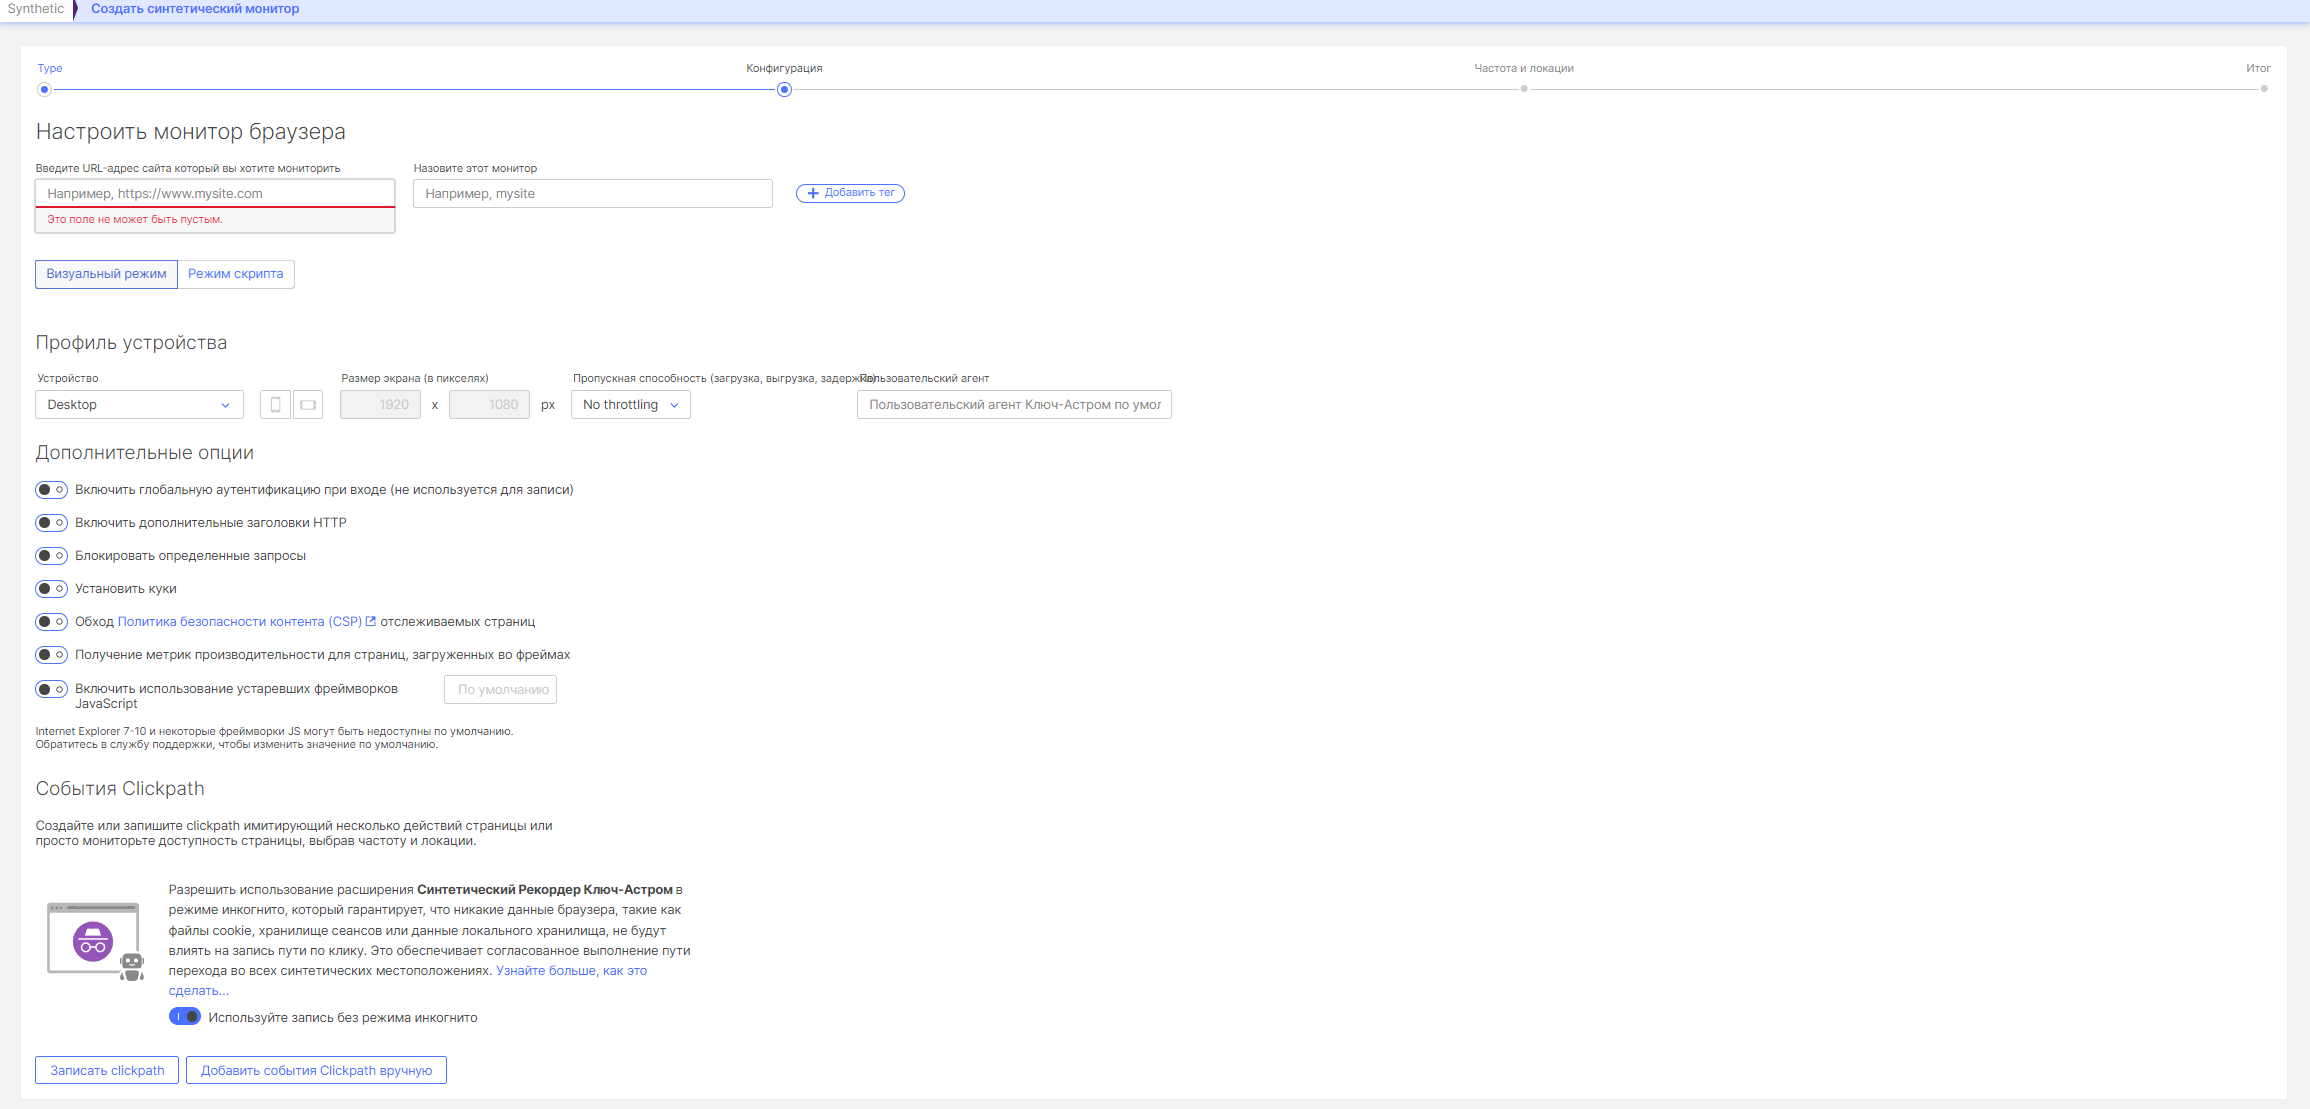The height and width of the screenshot is (1109, 2310).
Task: Open the Desktop device dropdown
Action: [139, 405]
